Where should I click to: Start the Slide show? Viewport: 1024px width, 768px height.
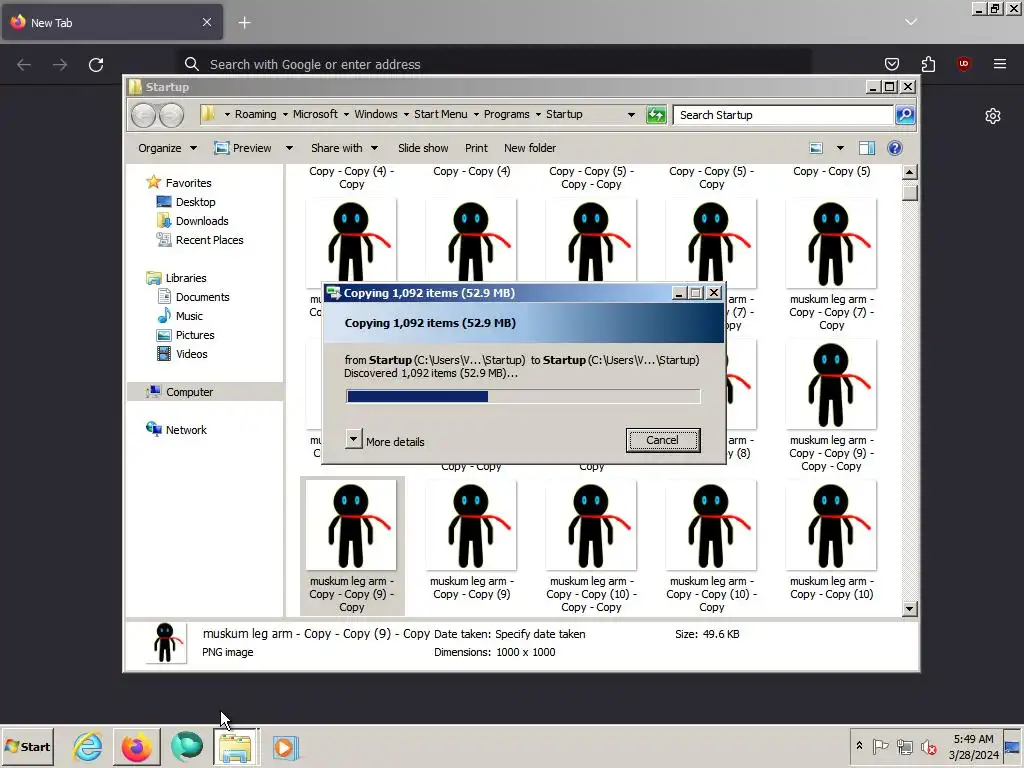pyautogui.click(x=423, y=148)
